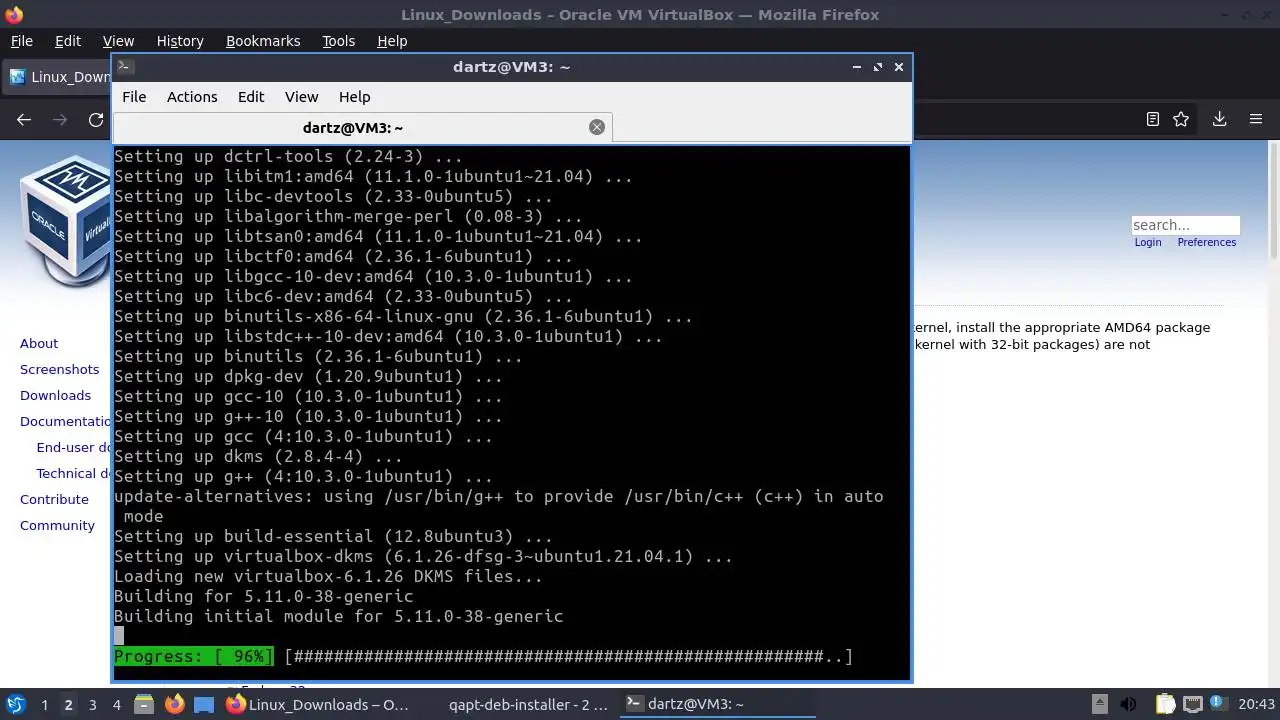Open Firefox View menu
The image size is (1280, 720).
(118, 41)
